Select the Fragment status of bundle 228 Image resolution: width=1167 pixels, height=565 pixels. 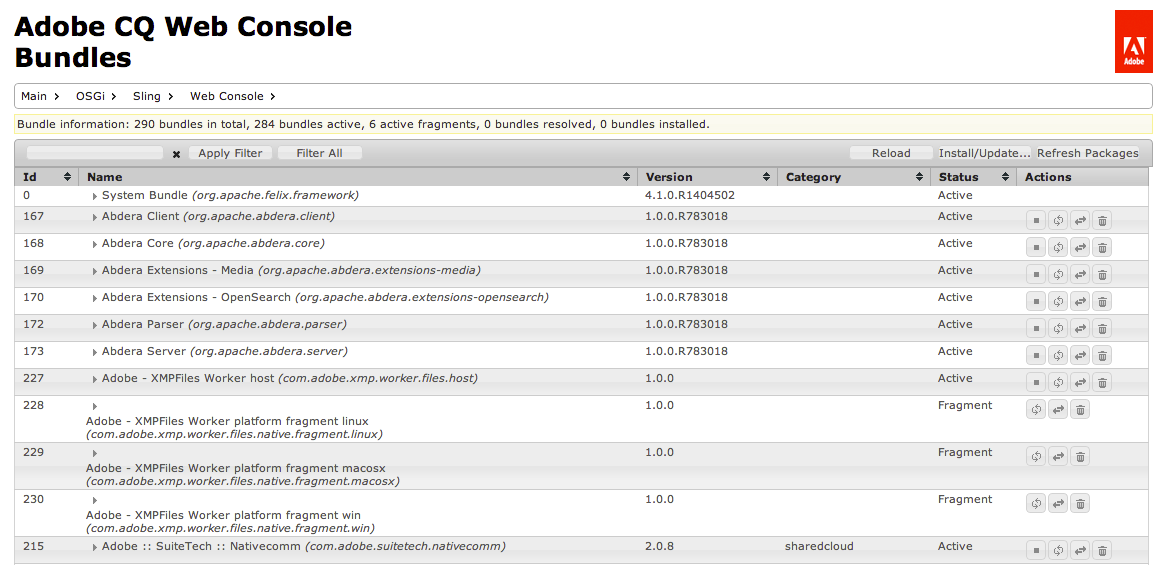click(965, 406)
